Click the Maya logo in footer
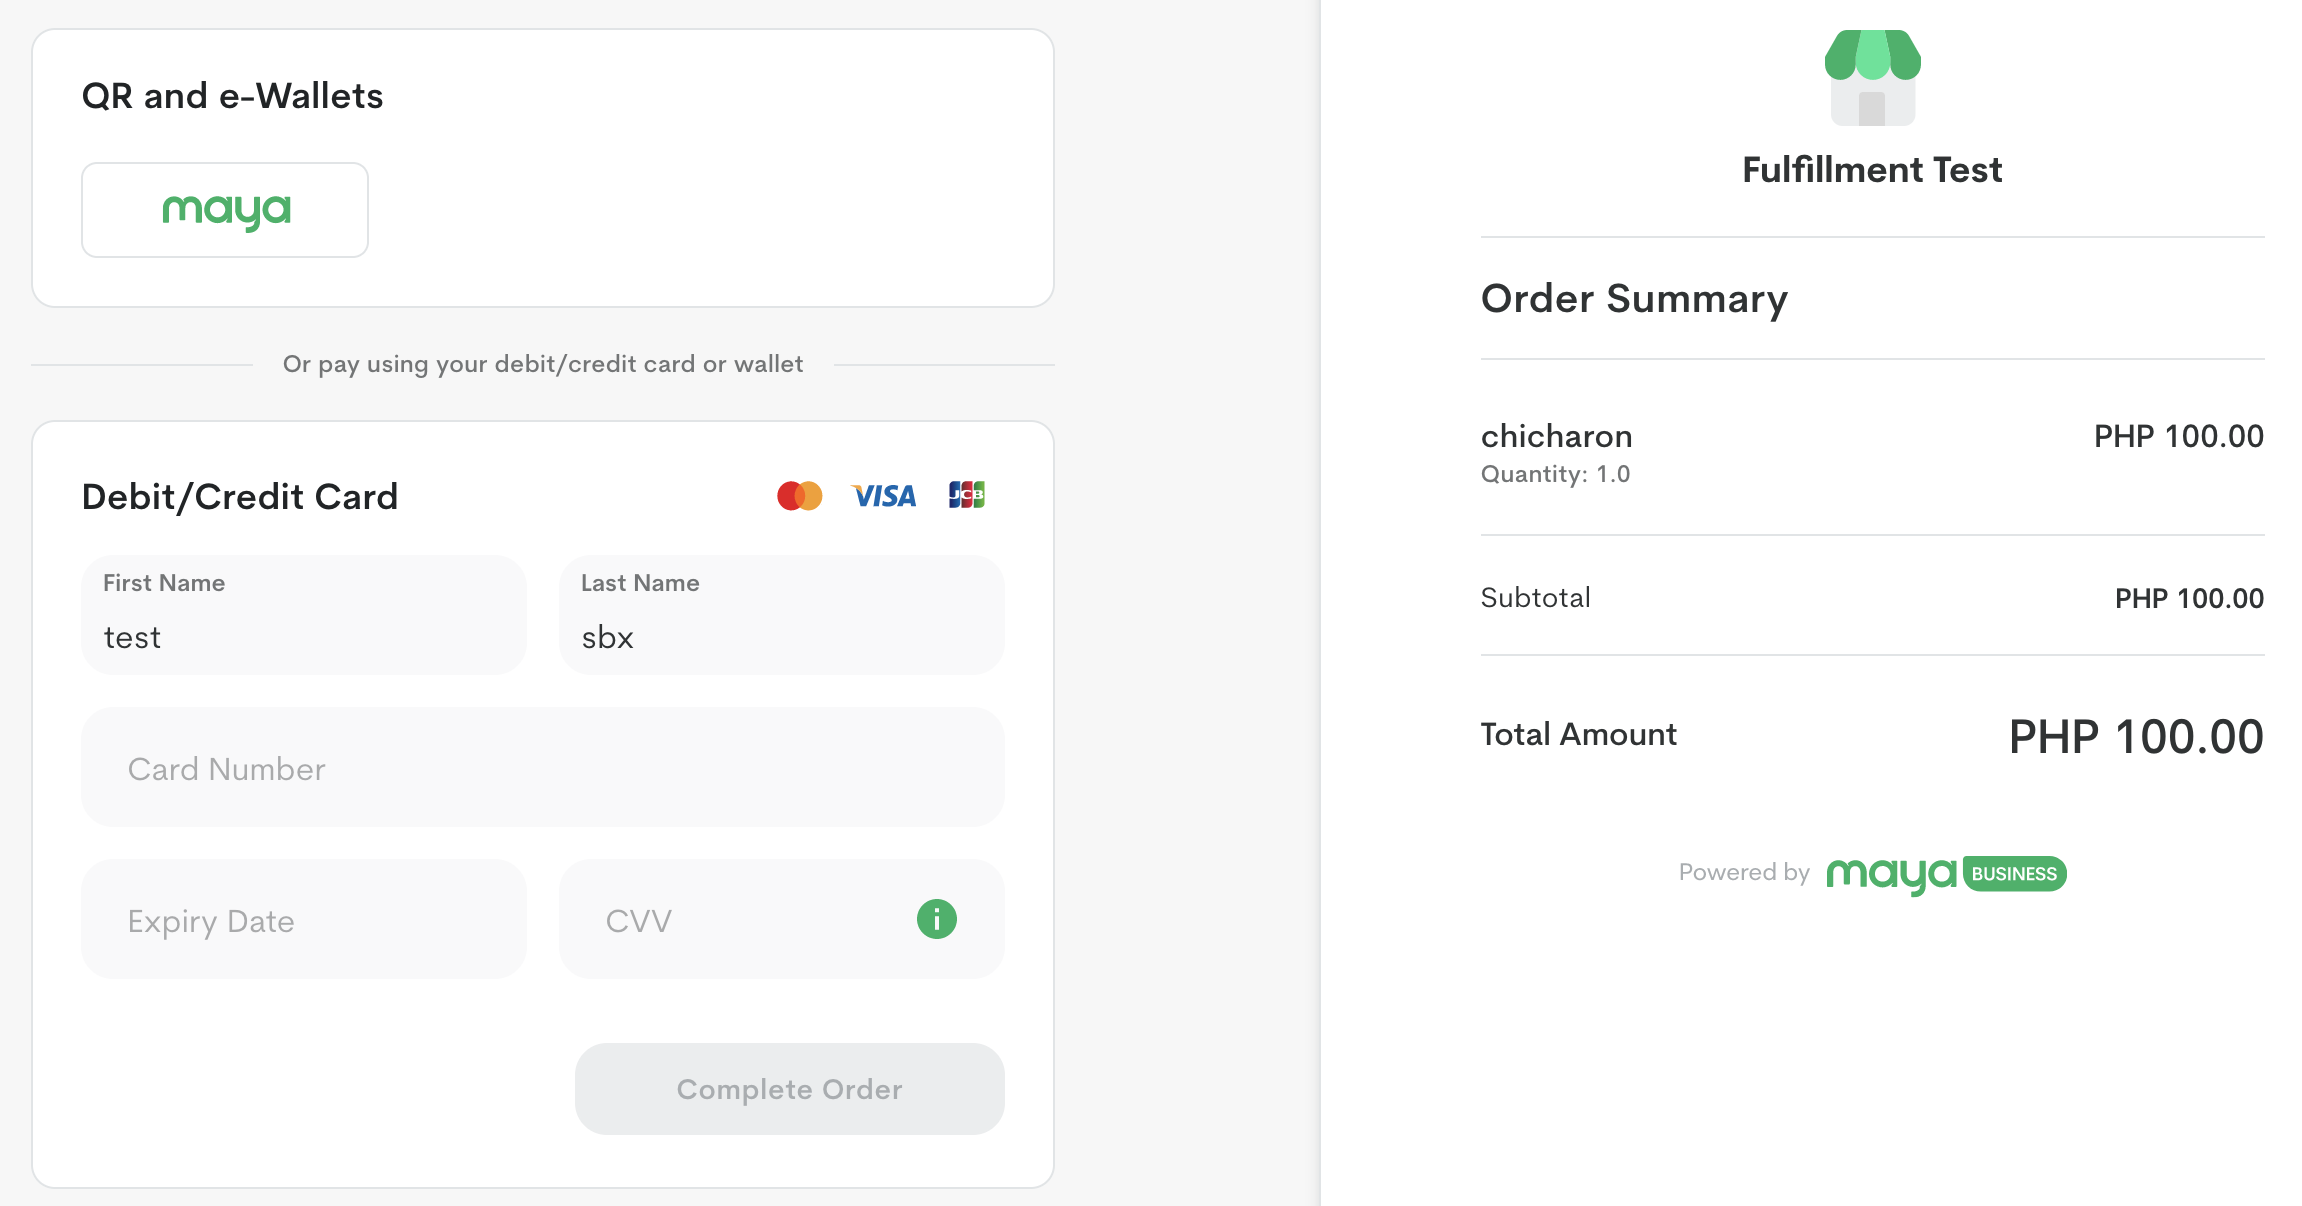Image resolution: width=2302 pixels, height=1206 pixels. [x=1890, y=875]
